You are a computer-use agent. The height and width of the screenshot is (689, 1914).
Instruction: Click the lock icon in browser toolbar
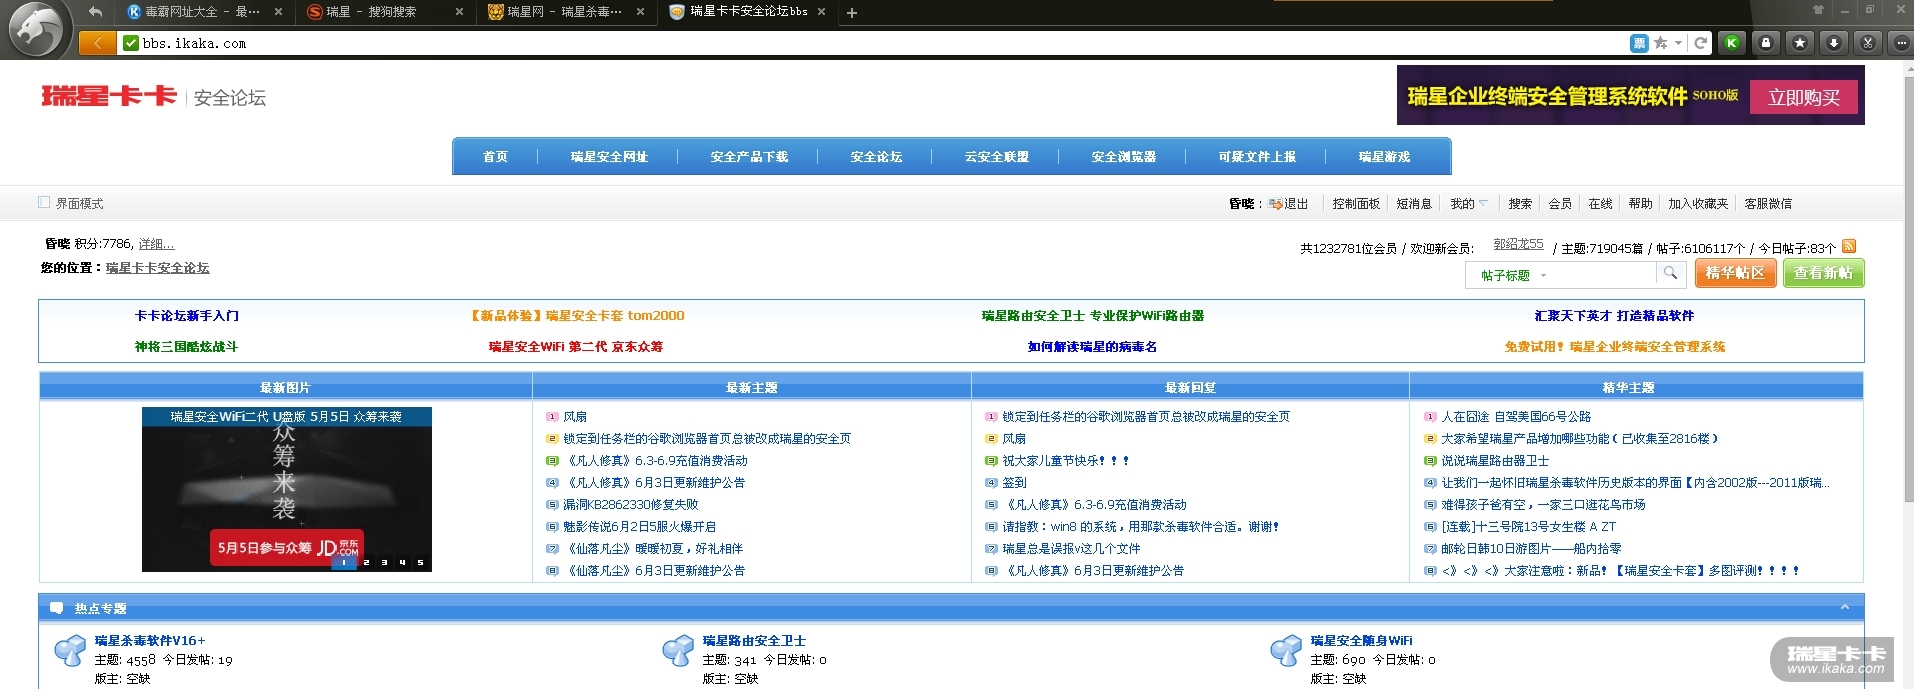[1766, 43]
